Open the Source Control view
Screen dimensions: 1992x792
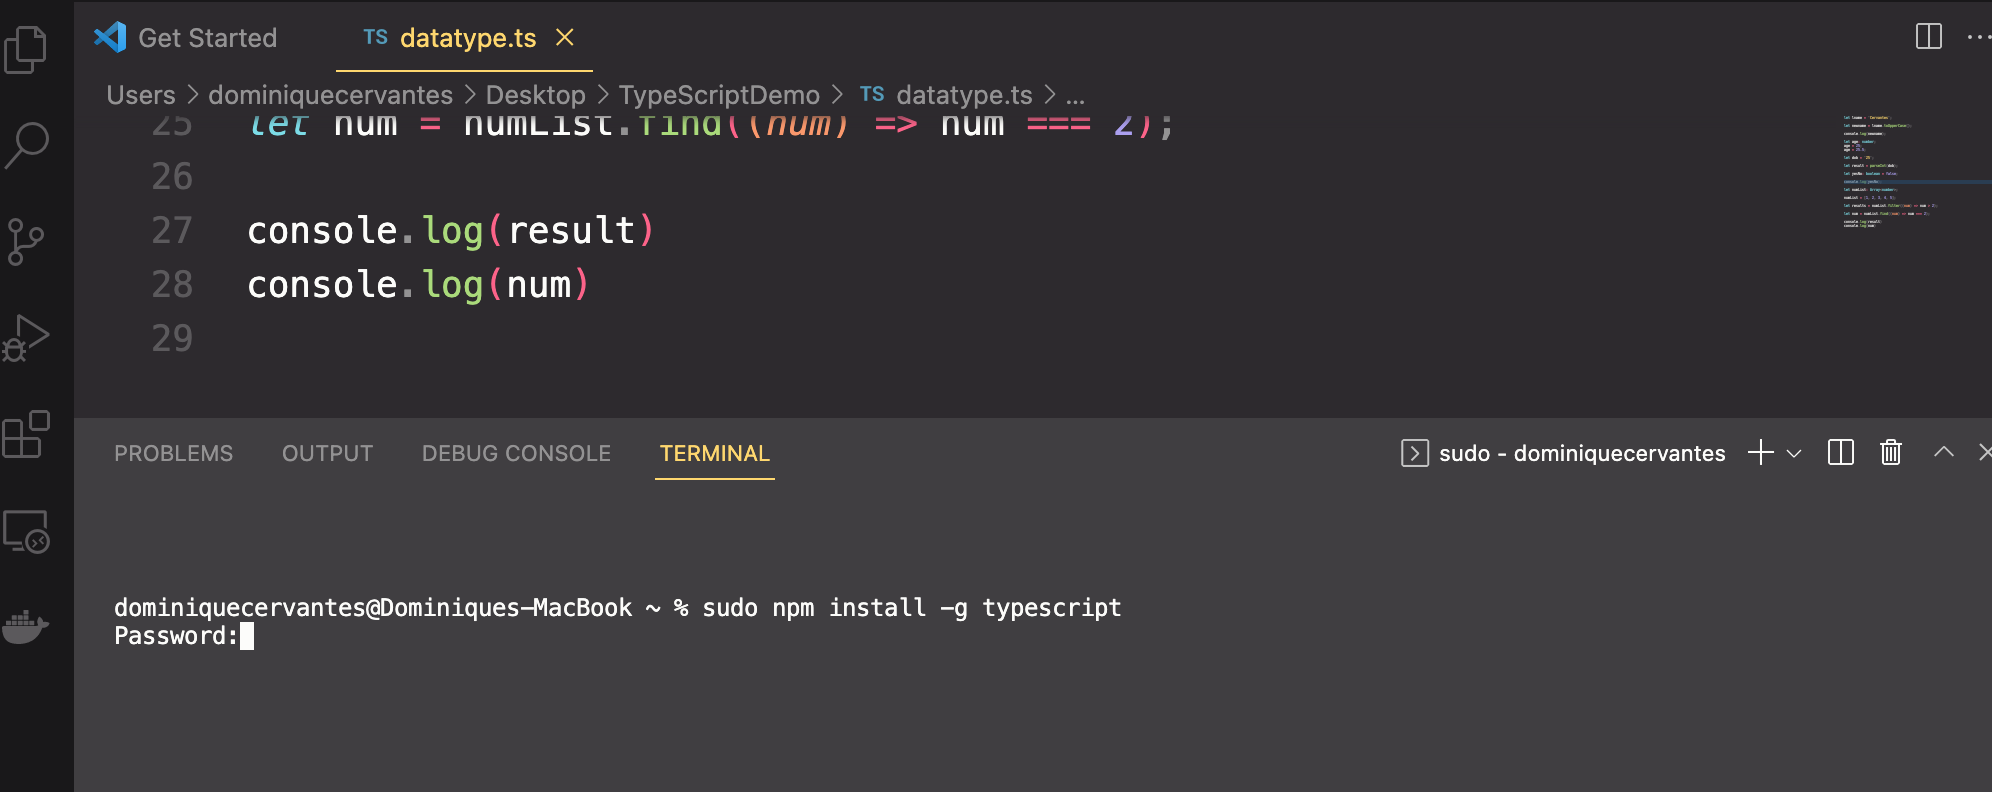click(26, 241)
